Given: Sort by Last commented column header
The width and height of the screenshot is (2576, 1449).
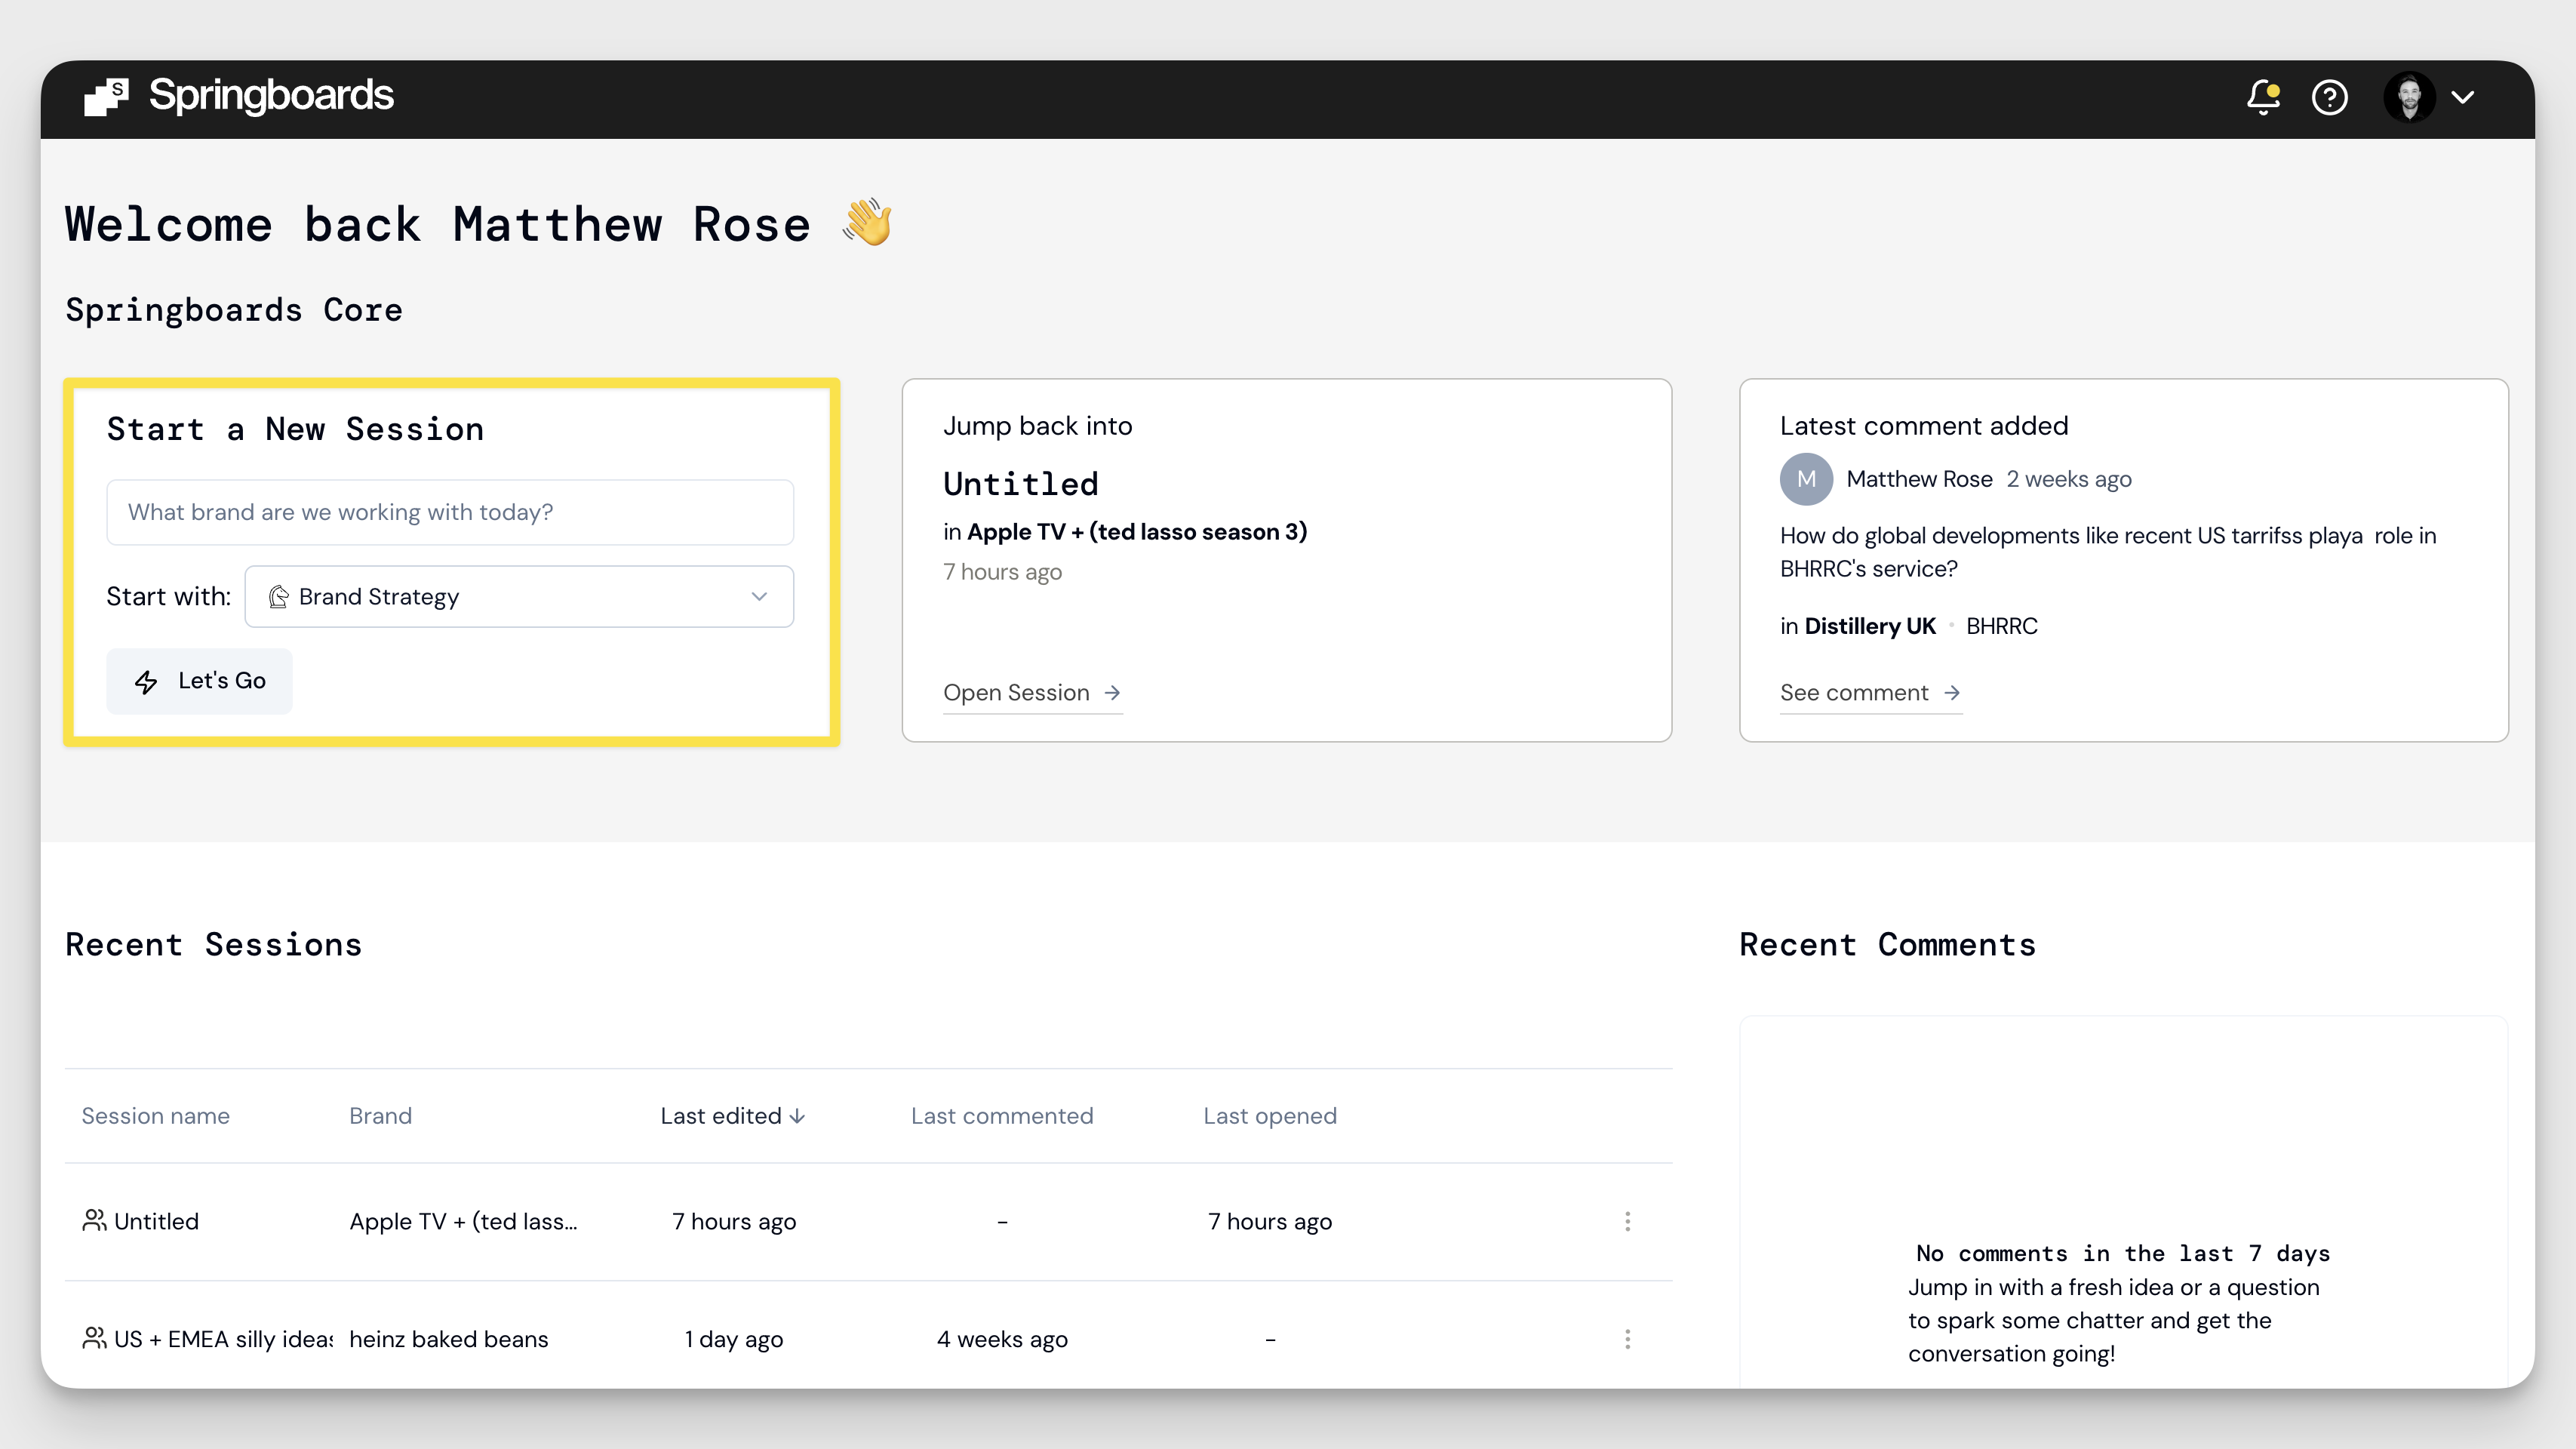Looking at the screenshot, I should click(1001, 1116).
